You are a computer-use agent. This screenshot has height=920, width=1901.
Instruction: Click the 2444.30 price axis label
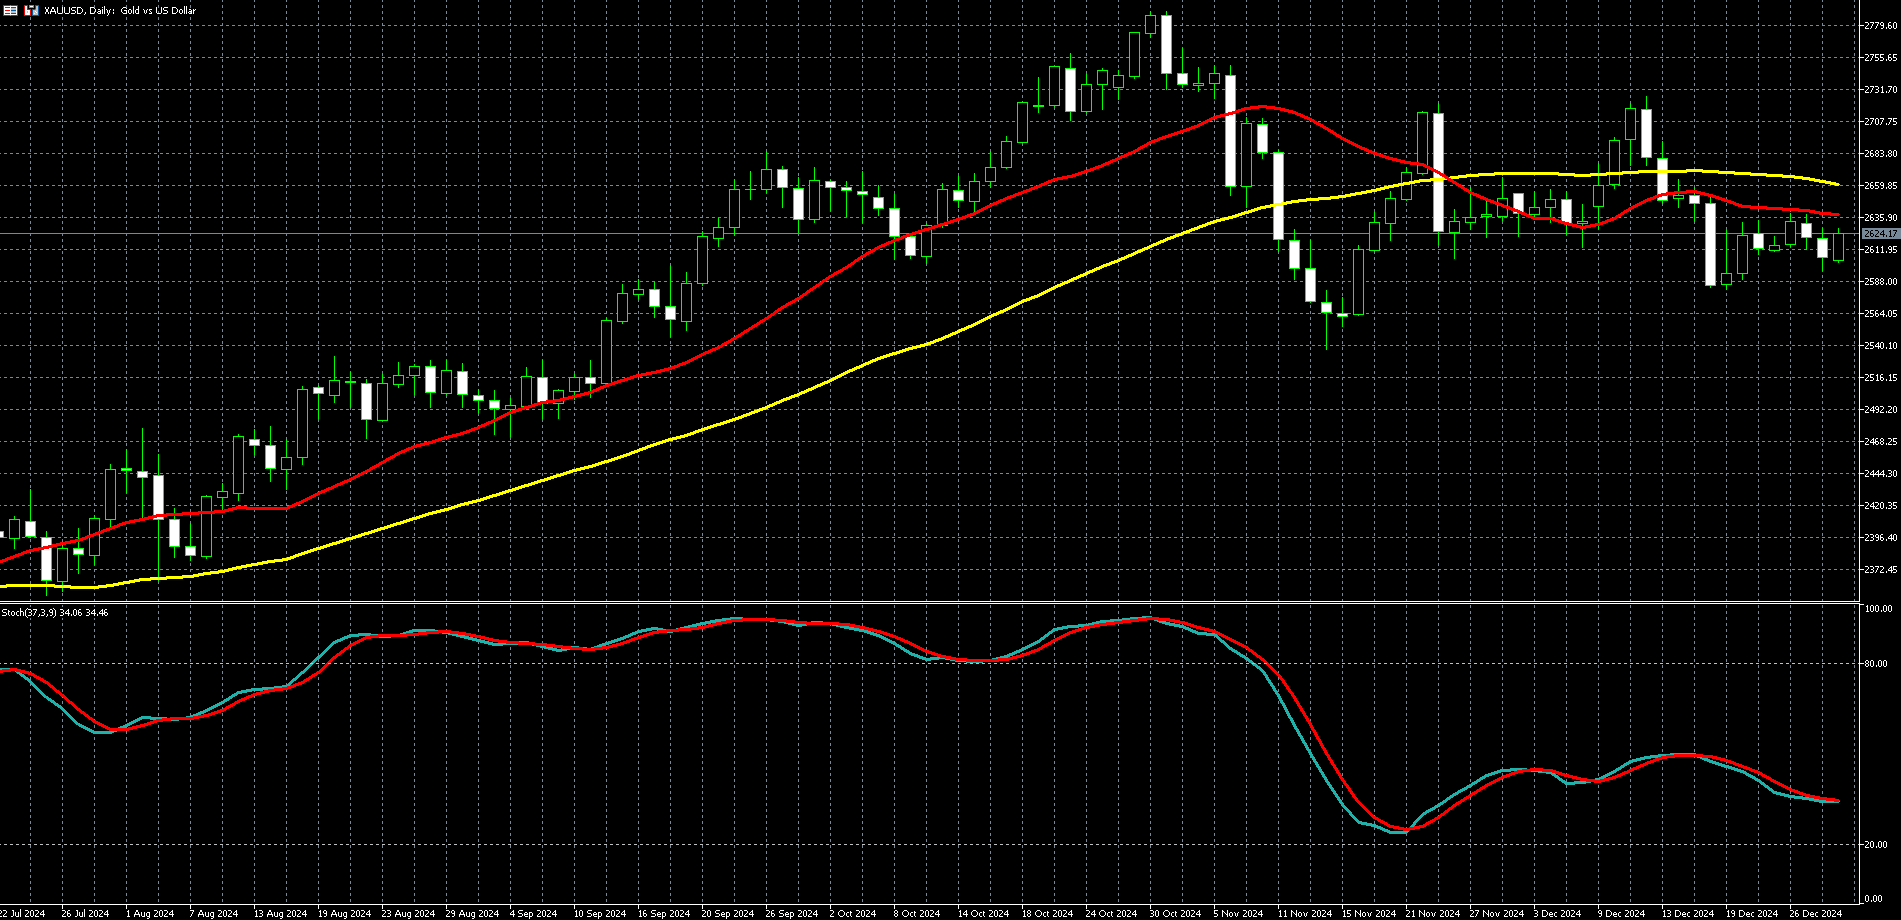(1881, 474)
